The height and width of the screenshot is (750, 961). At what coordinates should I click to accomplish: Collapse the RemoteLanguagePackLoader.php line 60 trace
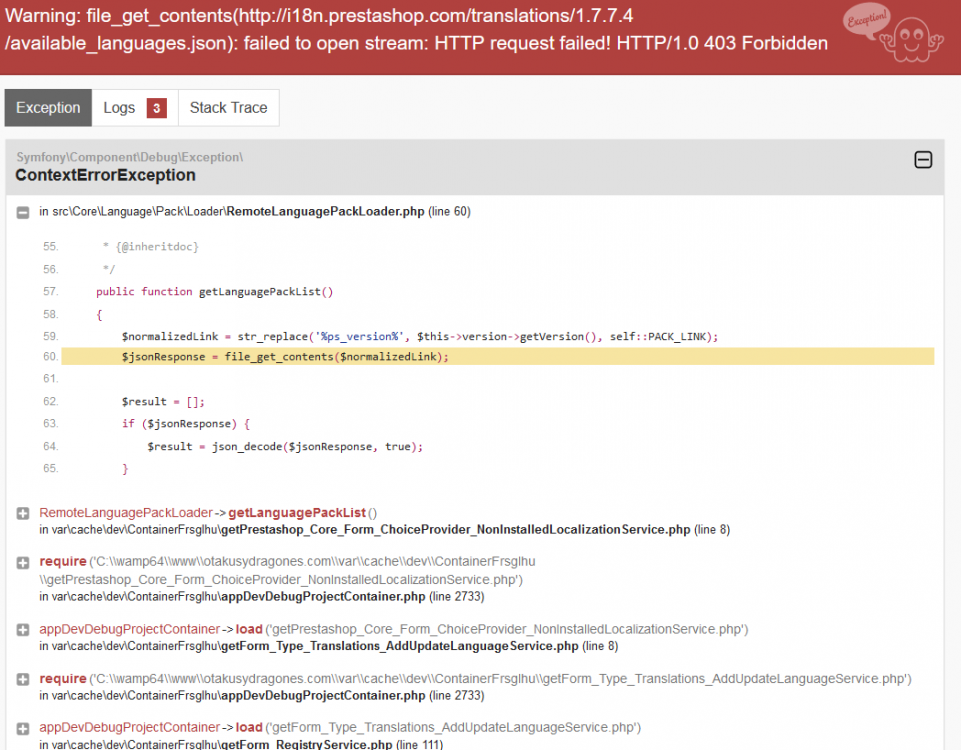(x=23, y=213)
